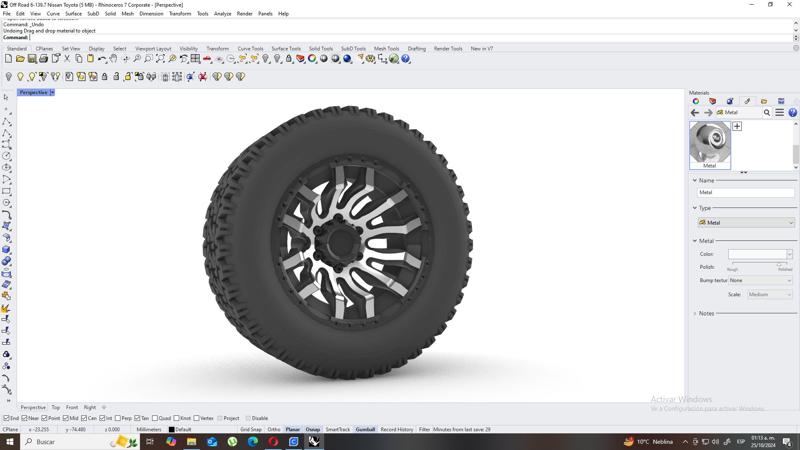
Task: Select the Metal material thumbnail
Action: [710, 145]
